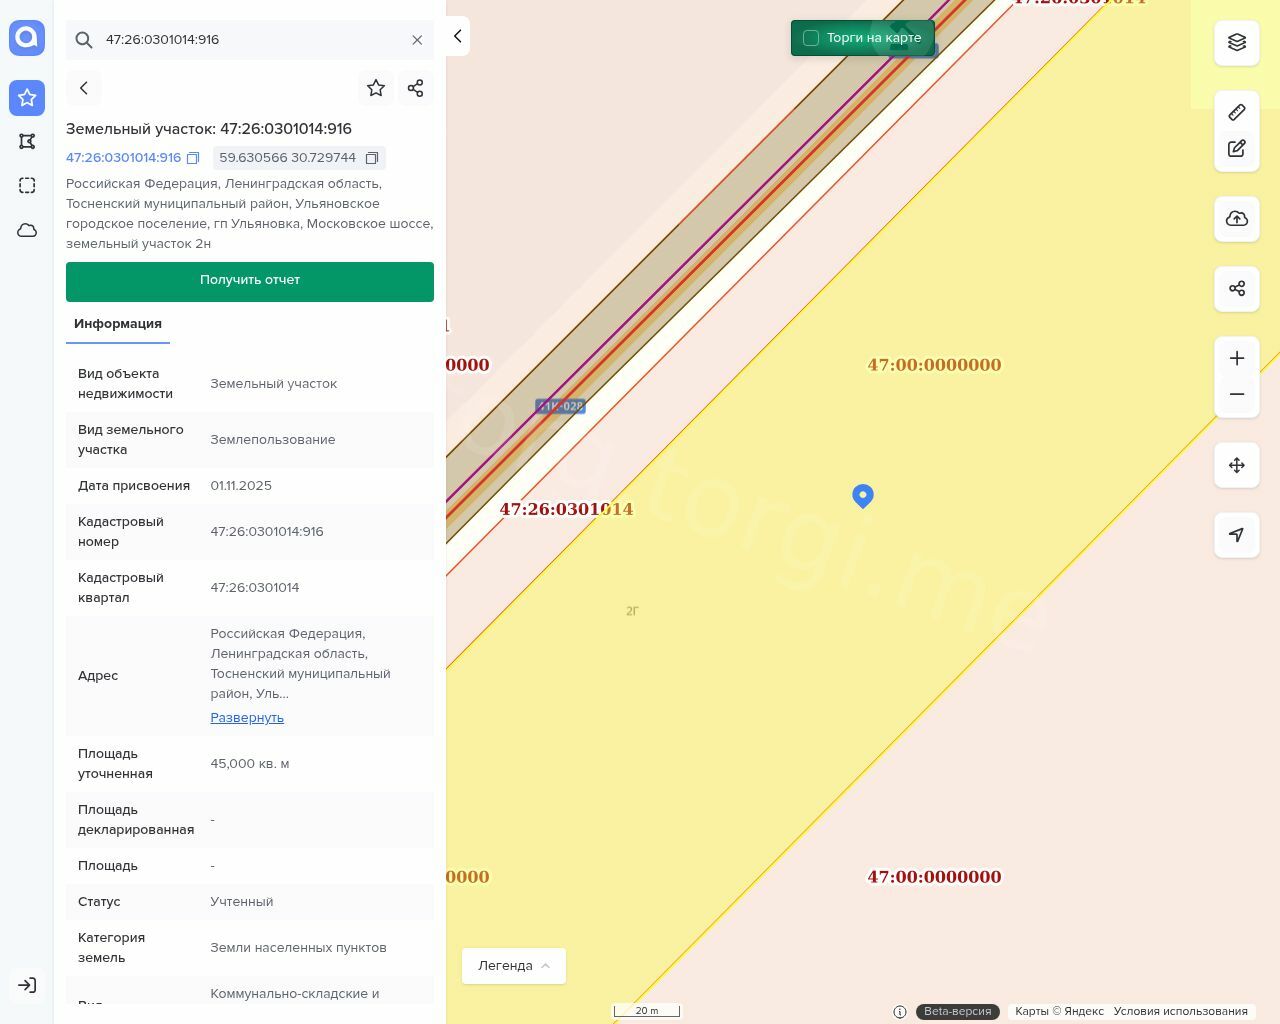Clear the search field text
Viewport: 1280px width, 1024px height.
coord(417,40)
